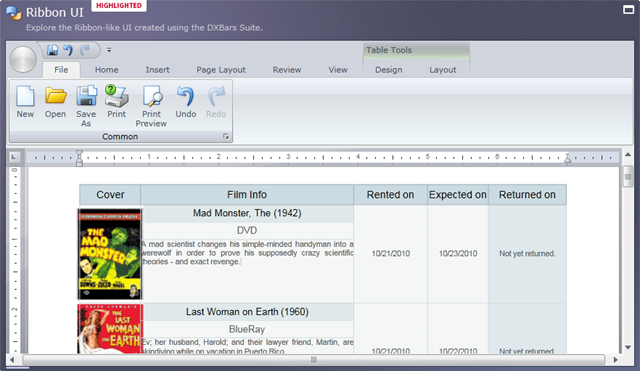Click the BlueRay format text
Image resolution: width=640 pixels, height=371 pixels.
tap(247, 329)
